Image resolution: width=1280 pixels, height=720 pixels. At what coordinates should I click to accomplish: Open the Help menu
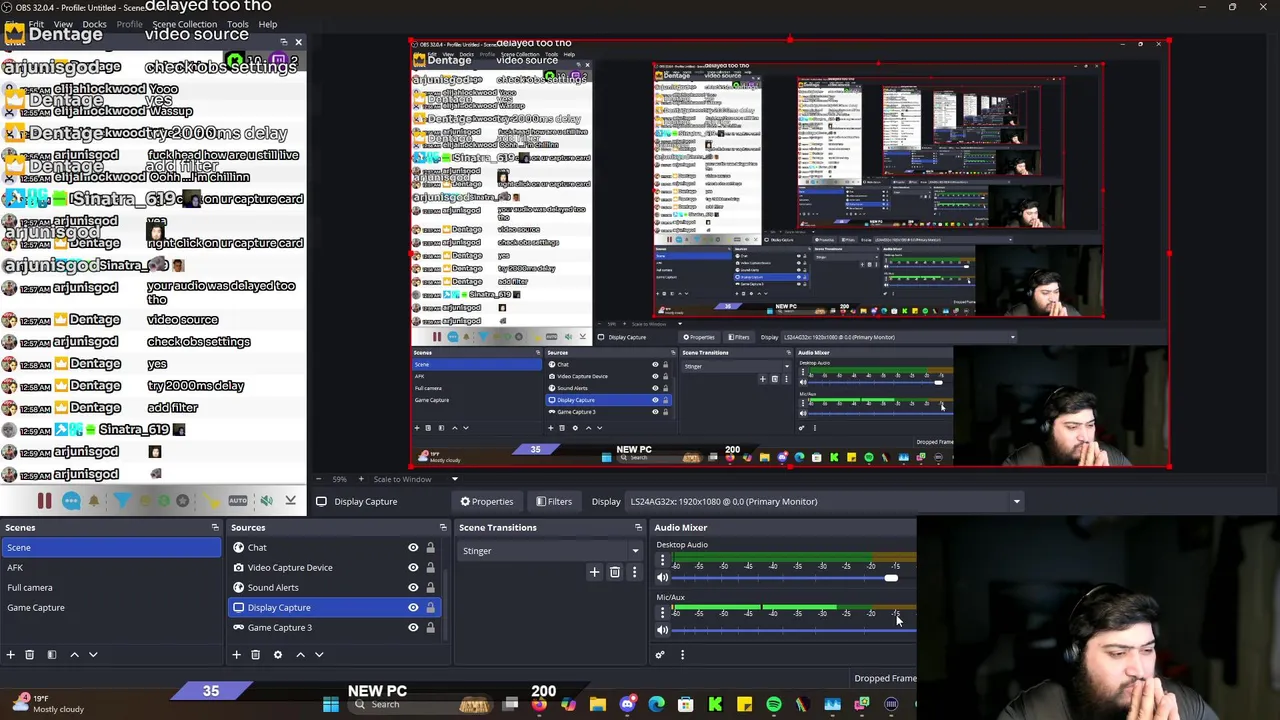click(x=268, y=24)
